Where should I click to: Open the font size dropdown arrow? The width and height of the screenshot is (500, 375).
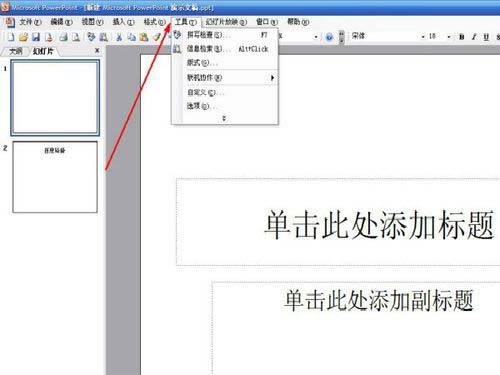coord(449,37)
